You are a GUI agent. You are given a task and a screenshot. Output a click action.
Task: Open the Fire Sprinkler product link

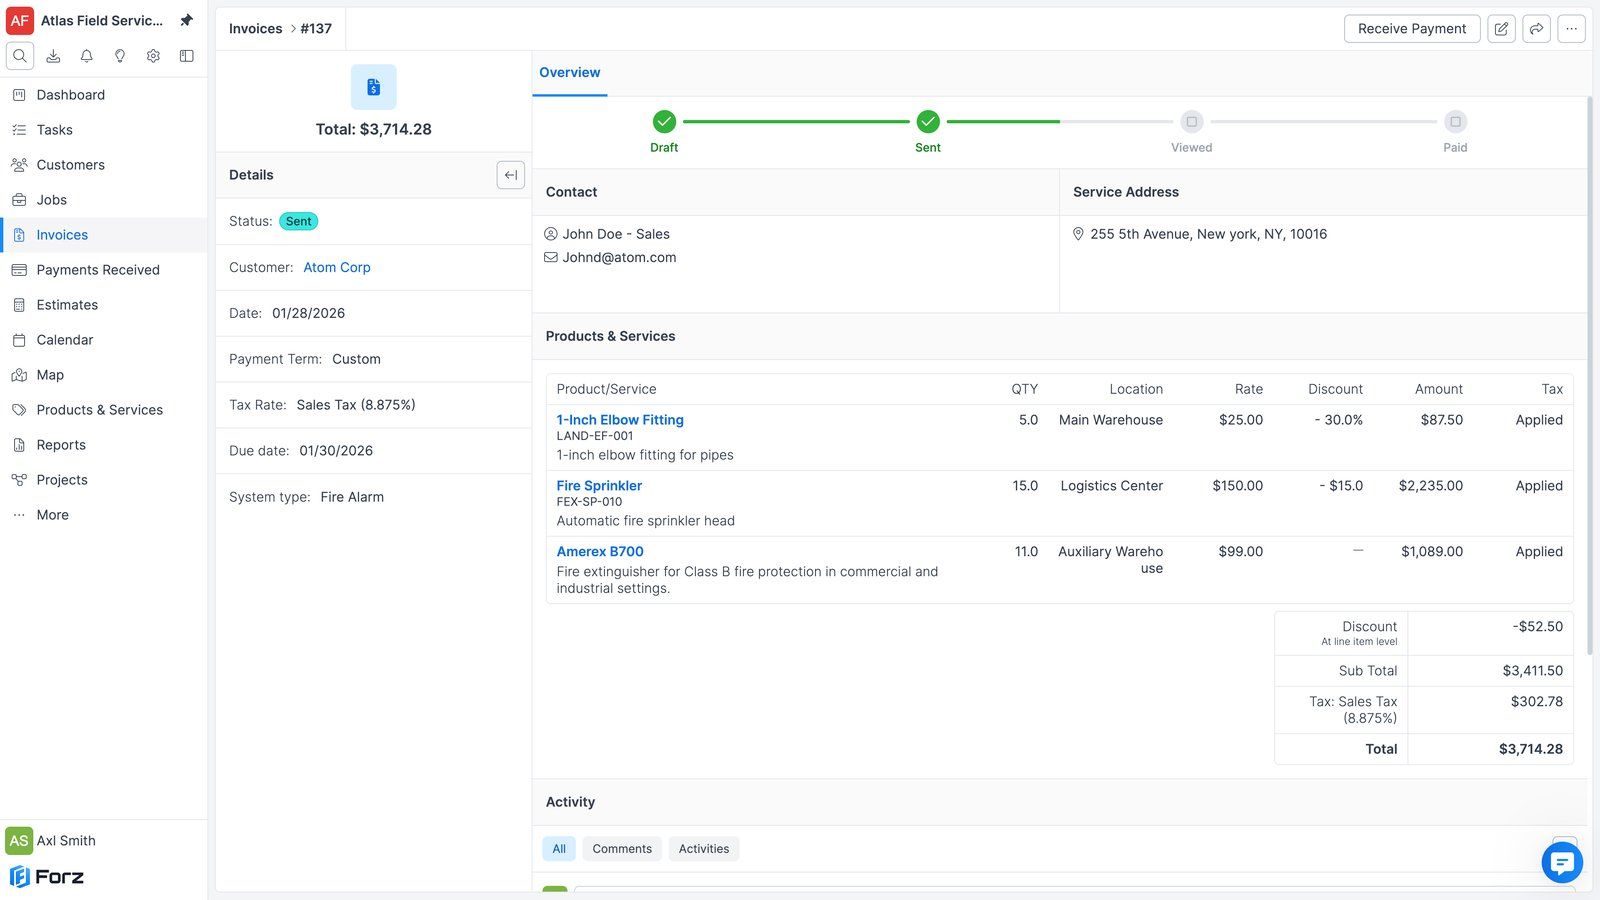point(599,486)
